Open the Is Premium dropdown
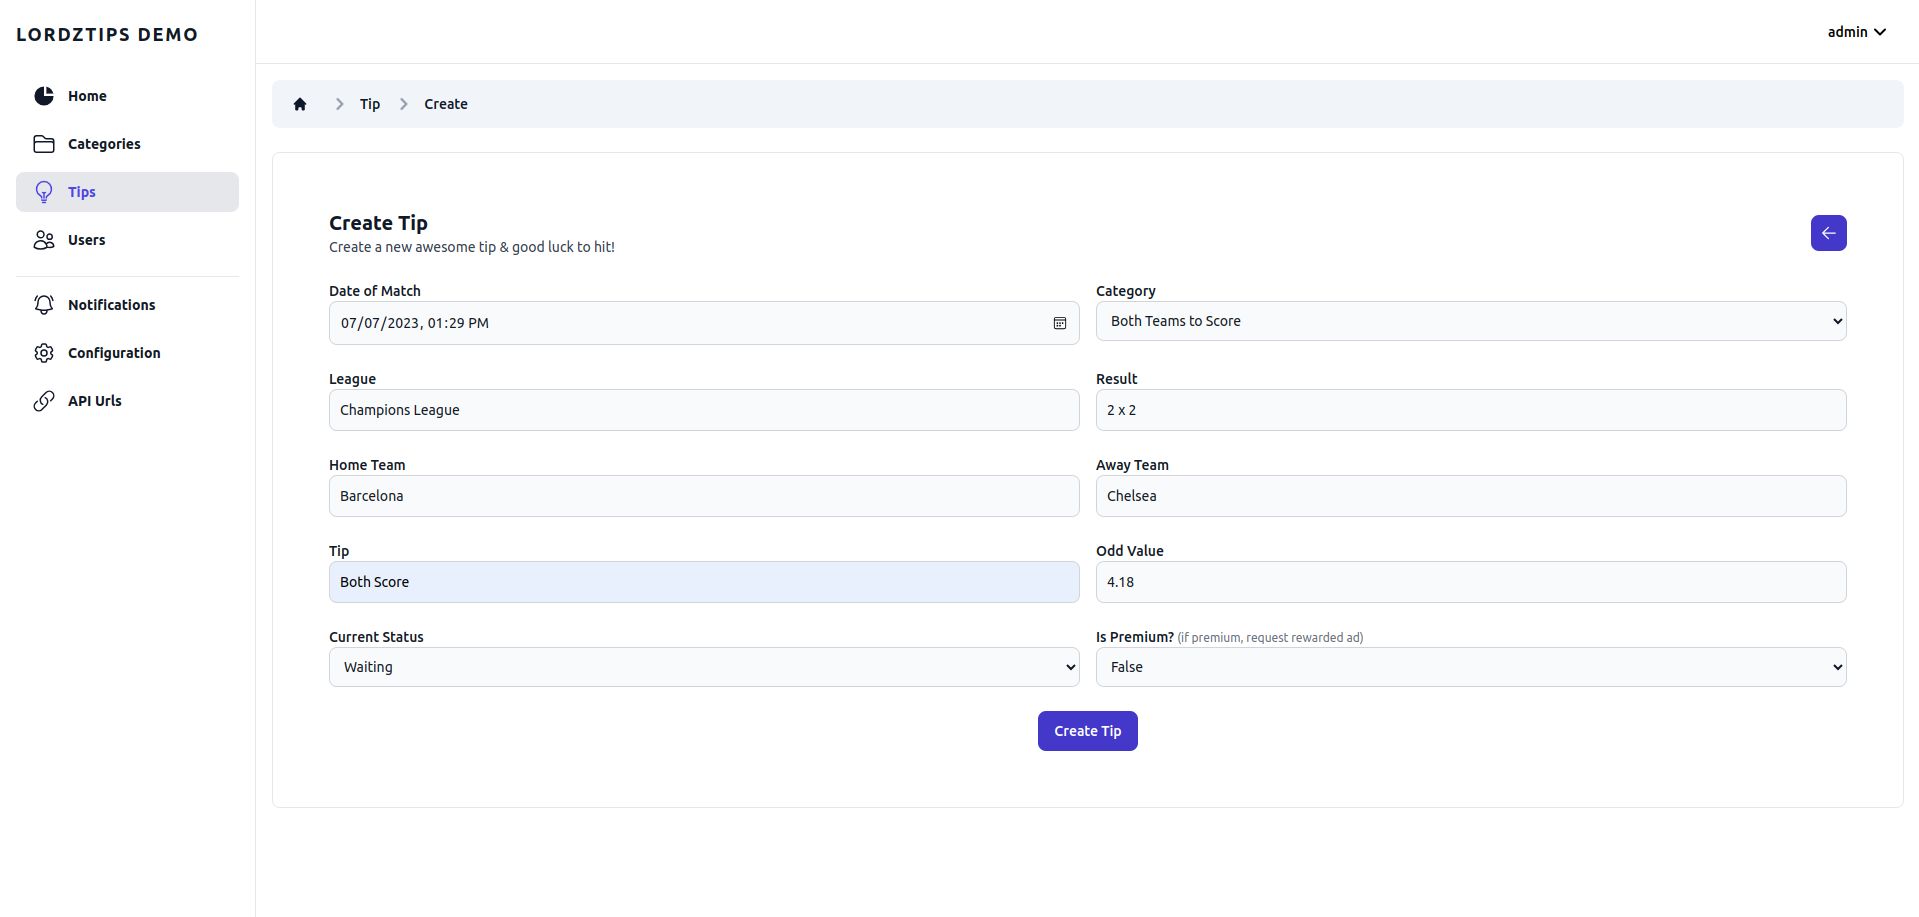 pos(1470,667)
